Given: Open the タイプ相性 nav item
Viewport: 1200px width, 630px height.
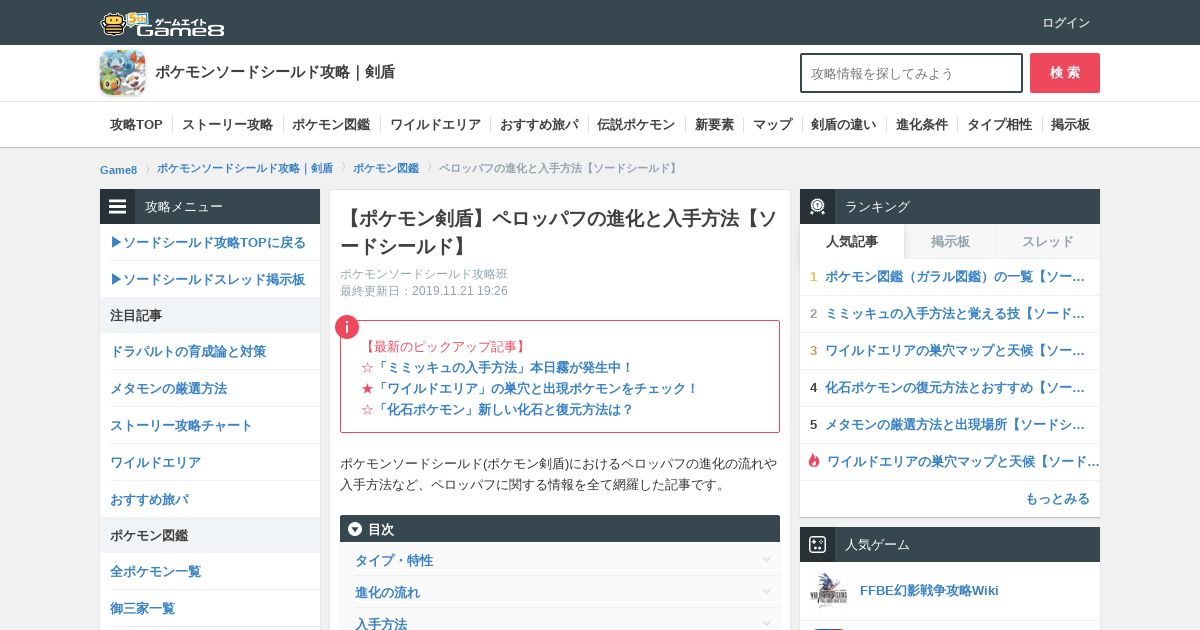Looking at the screenshot, I should point(999,125).
